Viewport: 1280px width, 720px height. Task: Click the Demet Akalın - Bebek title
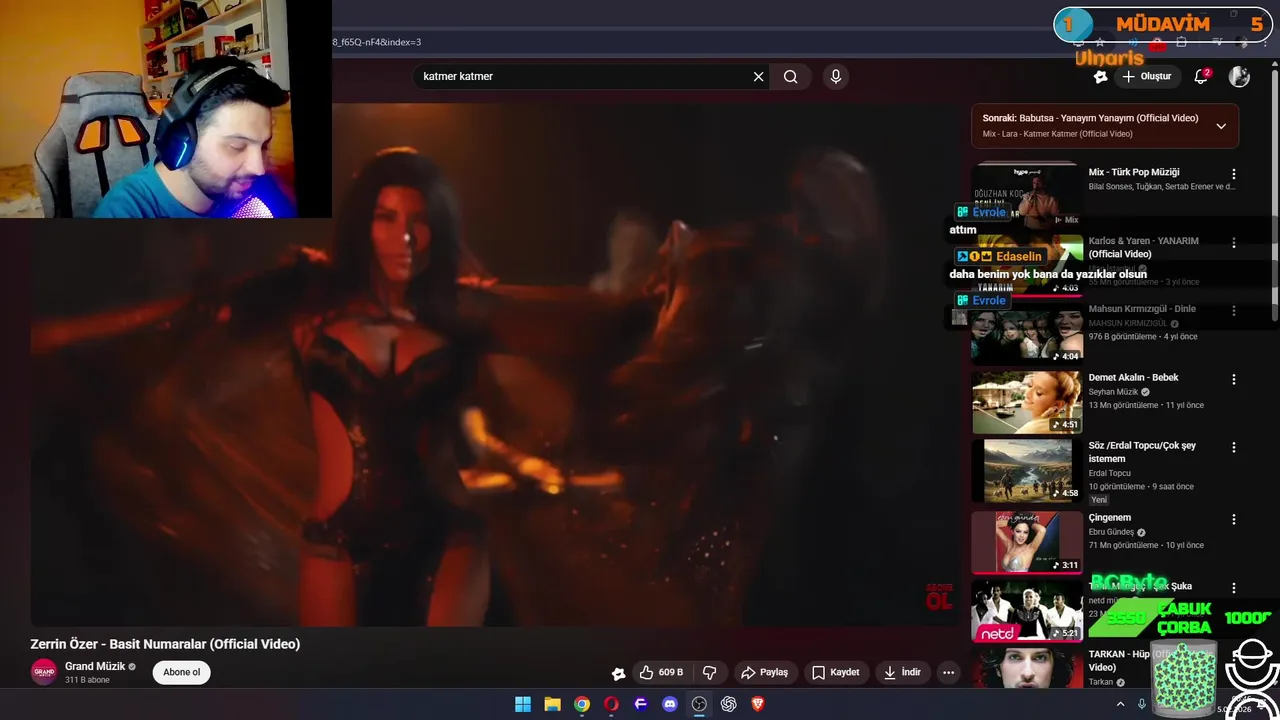click(1133, 378)
